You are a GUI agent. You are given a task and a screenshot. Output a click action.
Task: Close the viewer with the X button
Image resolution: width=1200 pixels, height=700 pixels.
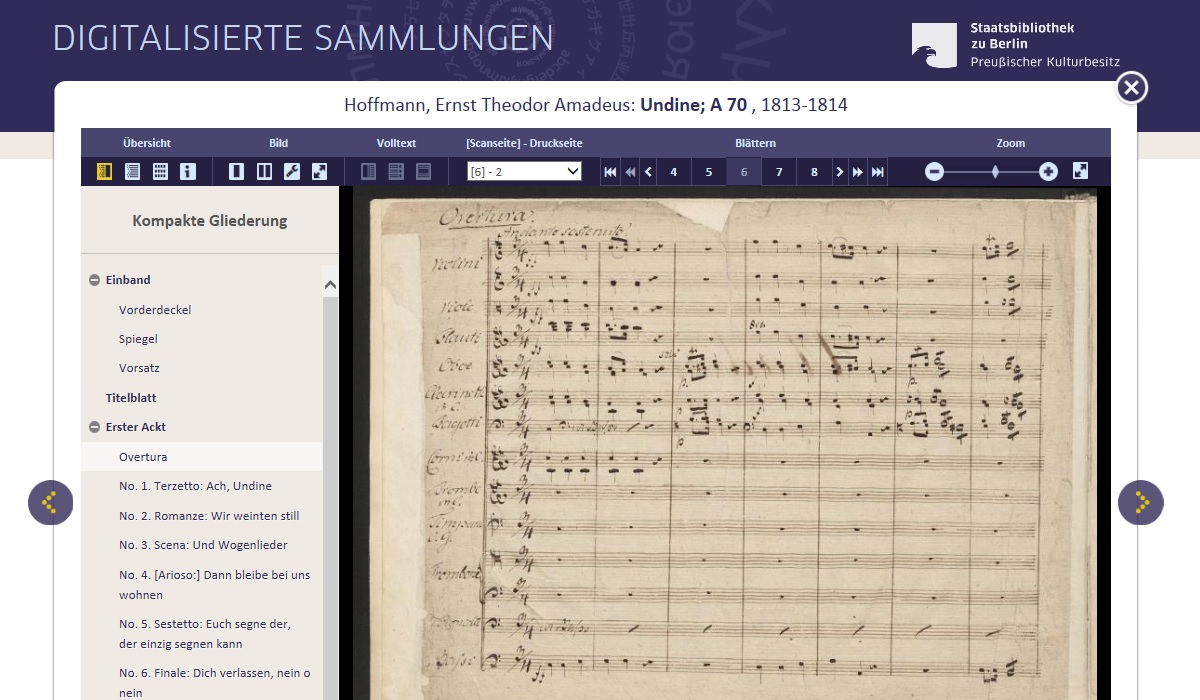tap(1131, 88)
